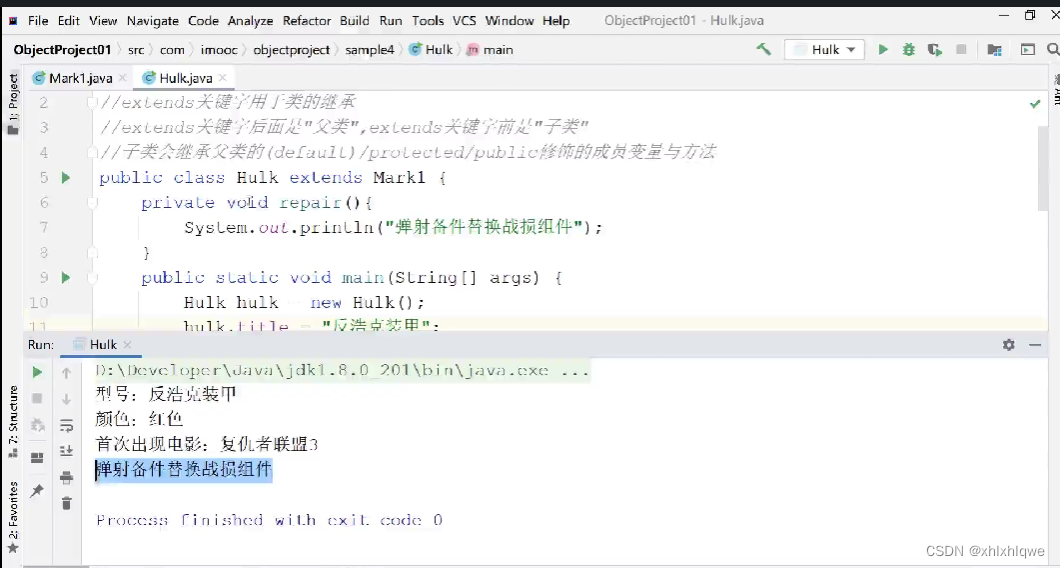Debug Hulk with bug icon
The image size is (1060, 568).
(909, 49)
